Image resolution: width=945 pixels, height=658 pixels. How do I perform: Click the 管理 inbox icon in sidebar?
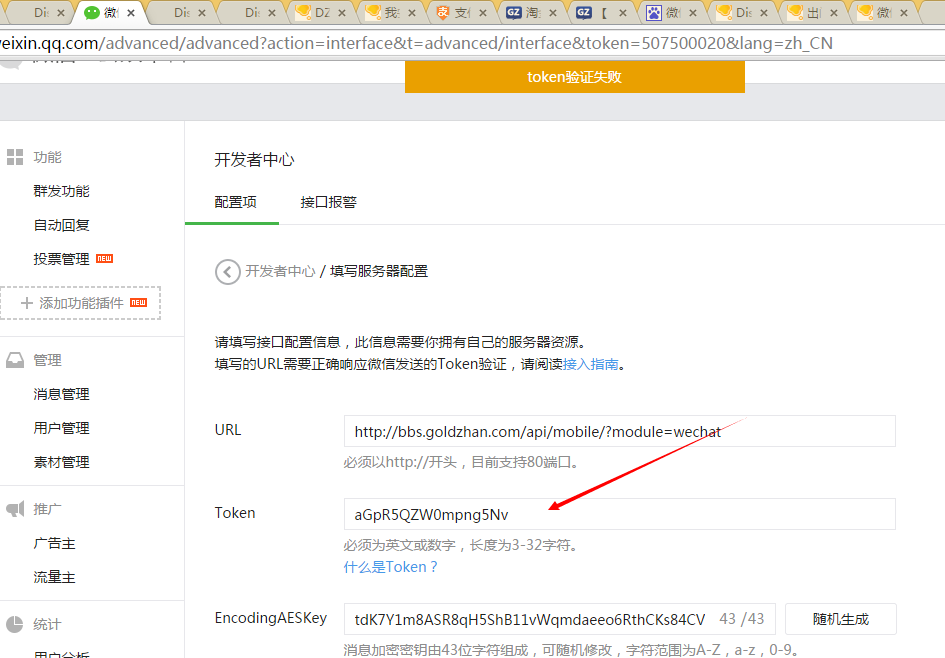(15, 360)
